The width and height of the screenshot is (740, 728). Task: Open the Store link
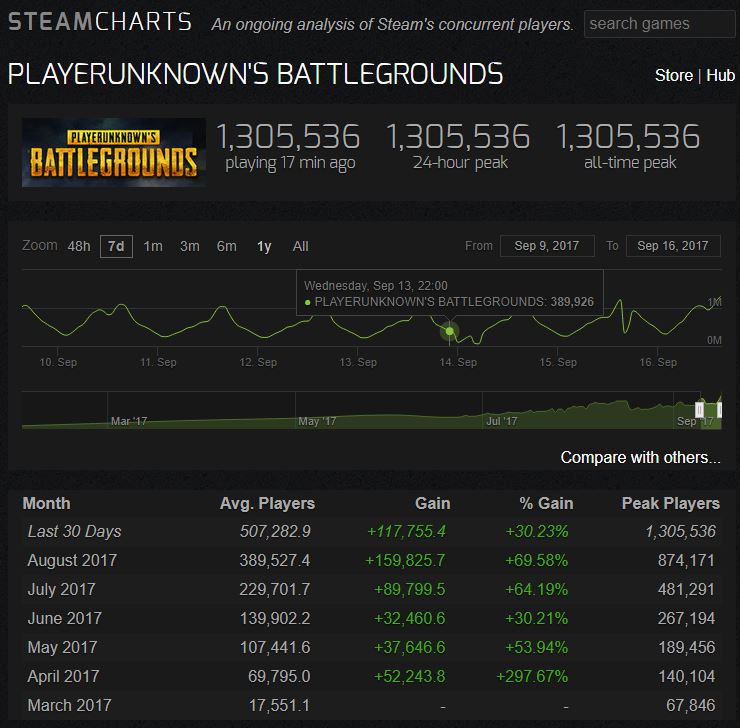[673, 75]
